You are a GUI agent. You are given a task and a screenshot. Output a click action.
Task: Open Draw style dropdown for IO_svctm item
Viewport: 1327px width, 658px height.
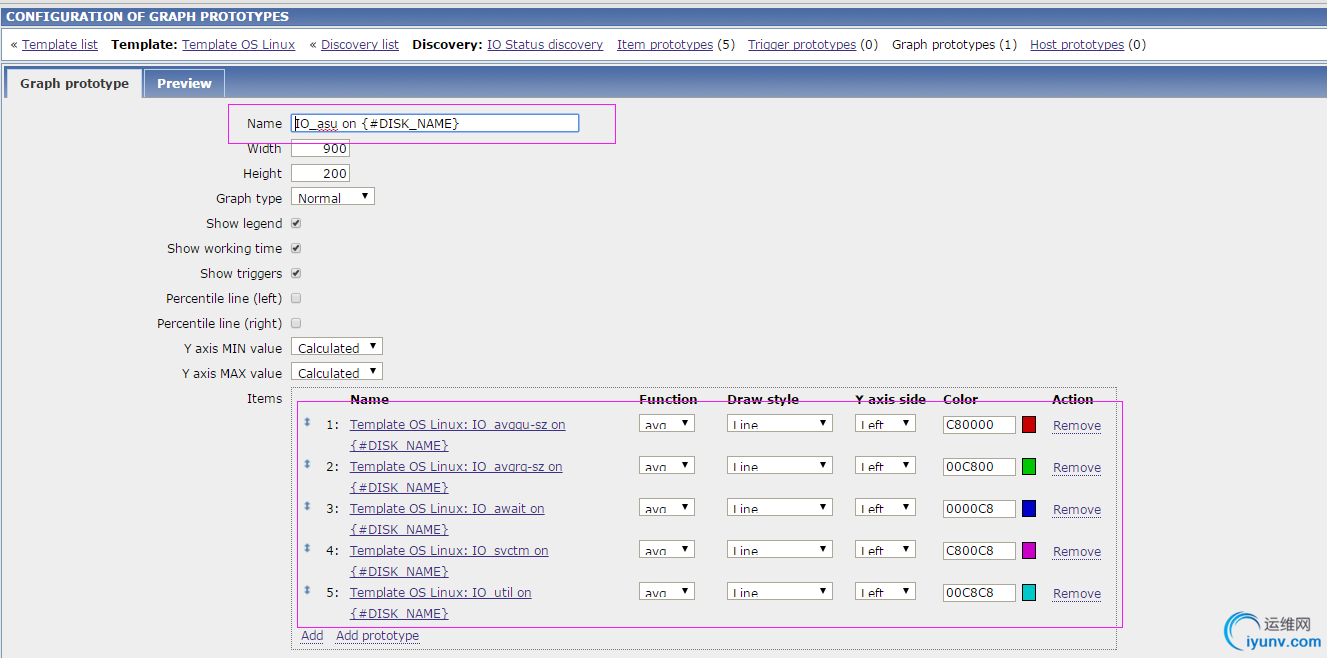(780, 550)
